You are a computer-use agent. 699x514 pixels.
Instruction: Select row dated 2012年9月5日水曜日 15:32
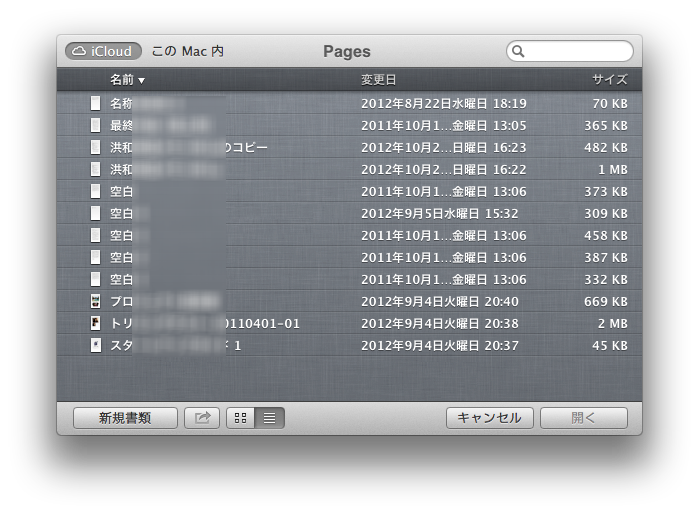pos(350,214)
